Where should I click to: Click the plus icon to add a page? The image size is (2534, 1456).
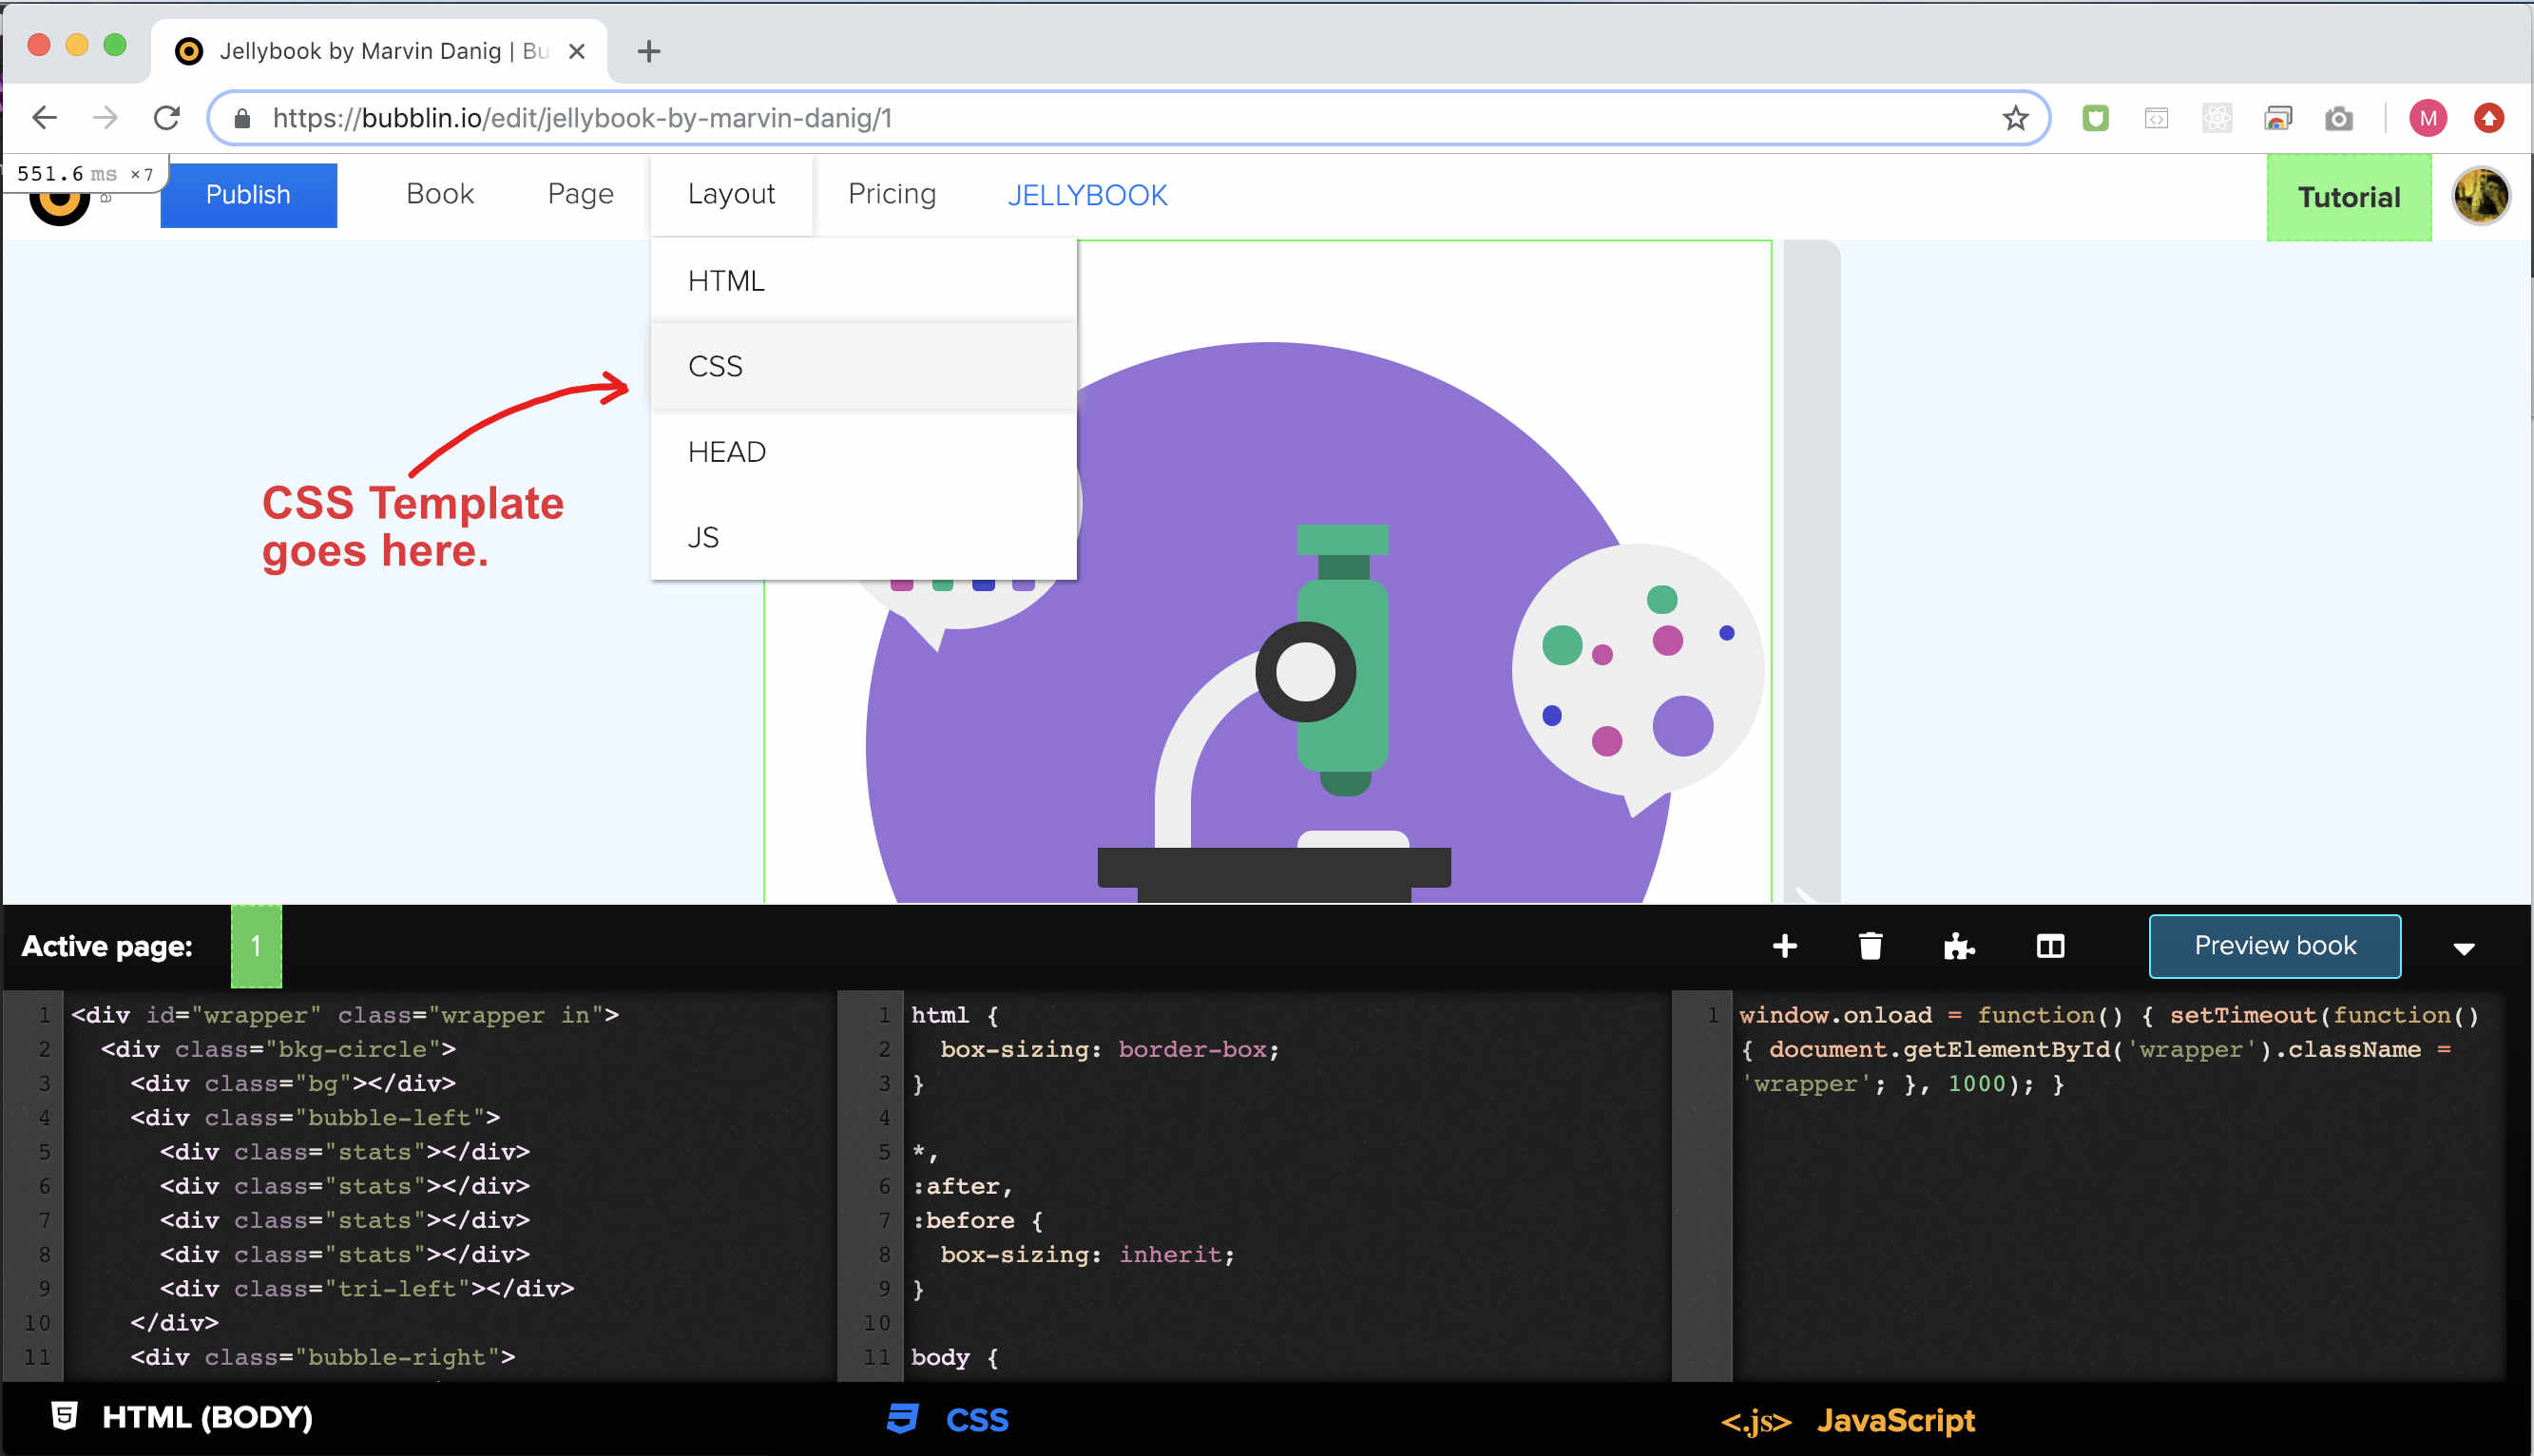click(1784, 946)
